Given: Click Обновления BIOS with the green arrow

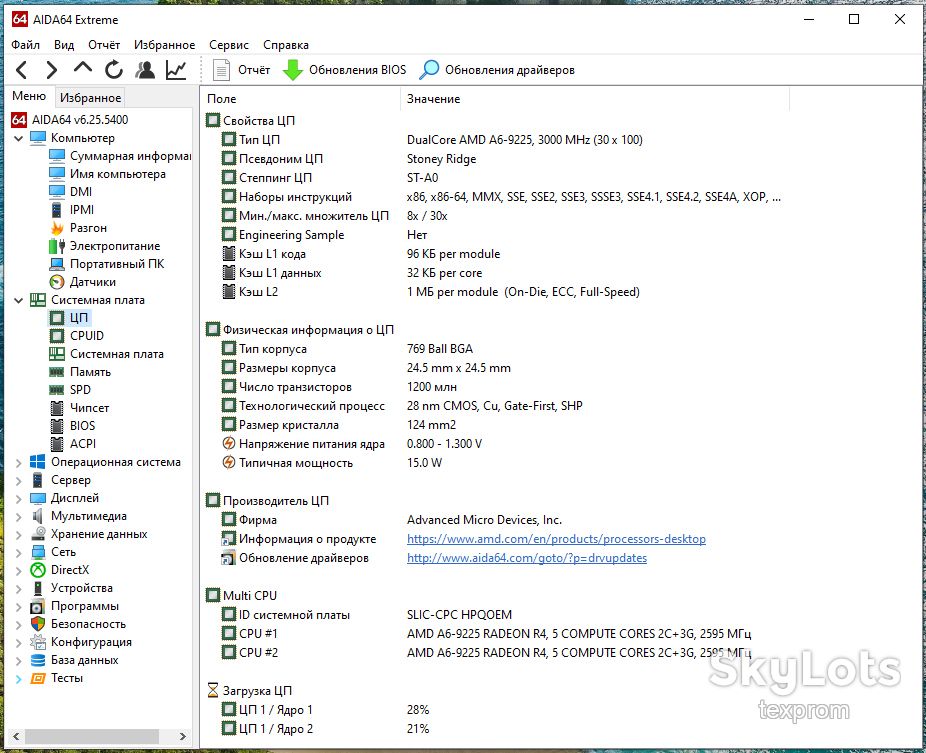Looking at the screenshot, I should point(344,70).
